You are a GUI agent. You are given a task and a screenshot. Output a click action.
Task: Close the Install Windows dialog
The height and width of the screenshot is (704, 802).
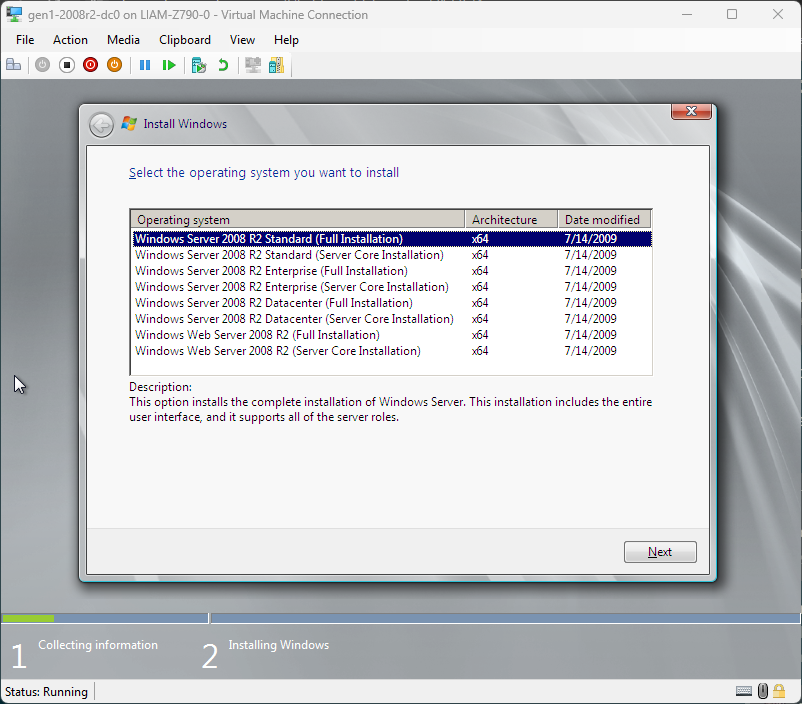pos(691,111)
